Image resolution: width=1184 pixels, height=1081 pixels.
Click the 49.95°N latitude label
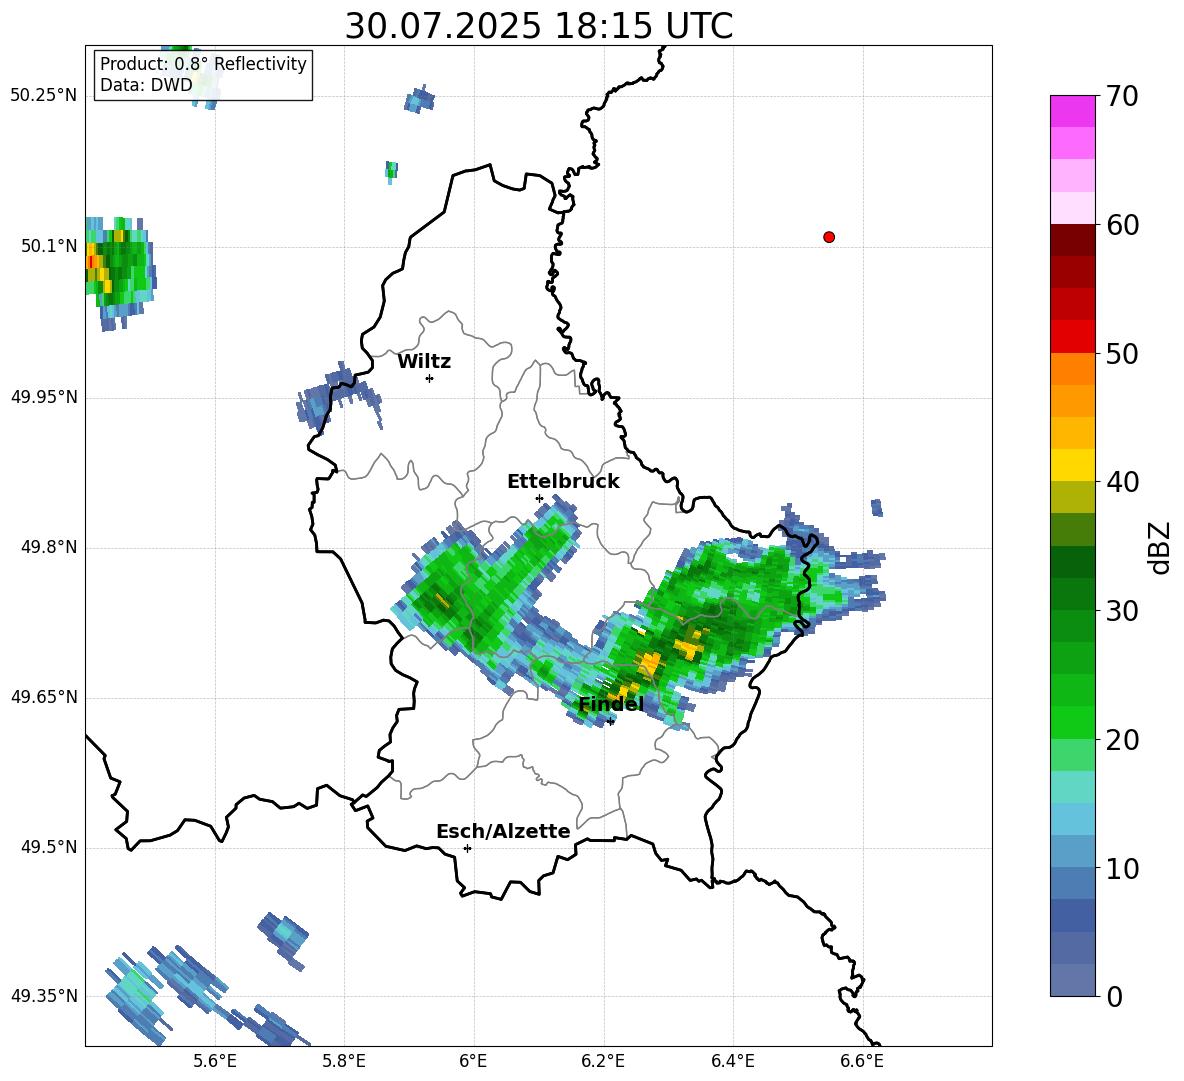(x=44, y=397)
